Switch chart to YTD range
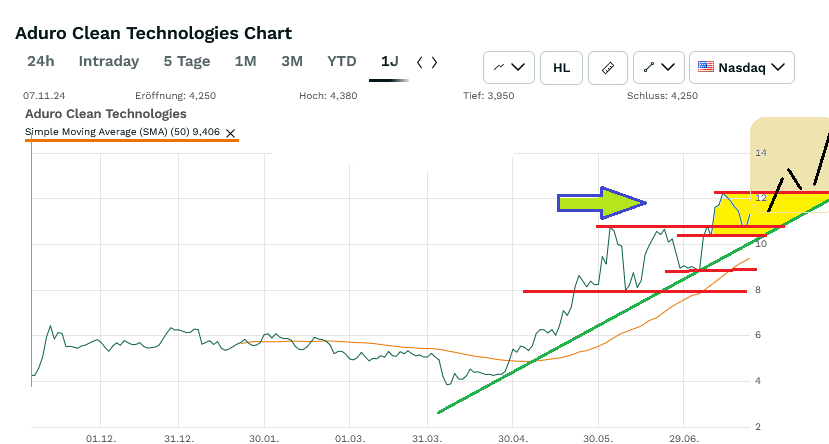 (342, 61)
